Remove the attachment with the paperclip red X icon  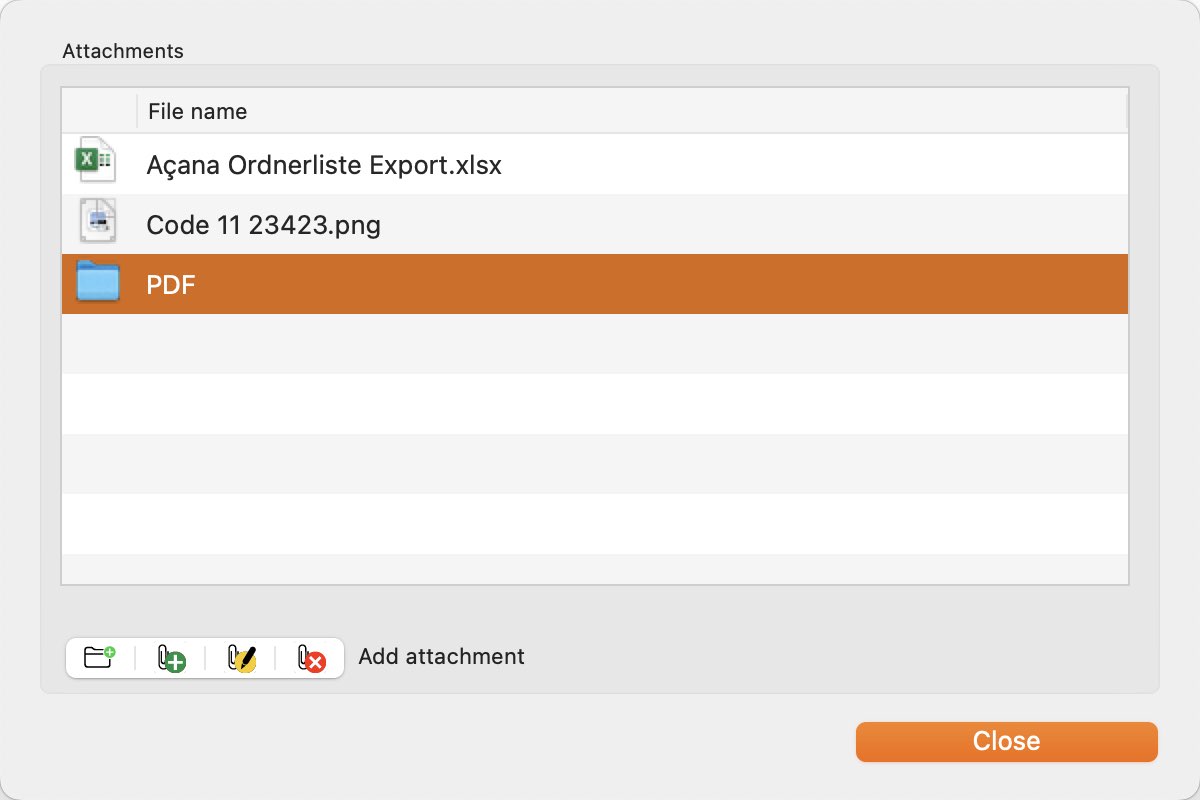pos(311,658)
